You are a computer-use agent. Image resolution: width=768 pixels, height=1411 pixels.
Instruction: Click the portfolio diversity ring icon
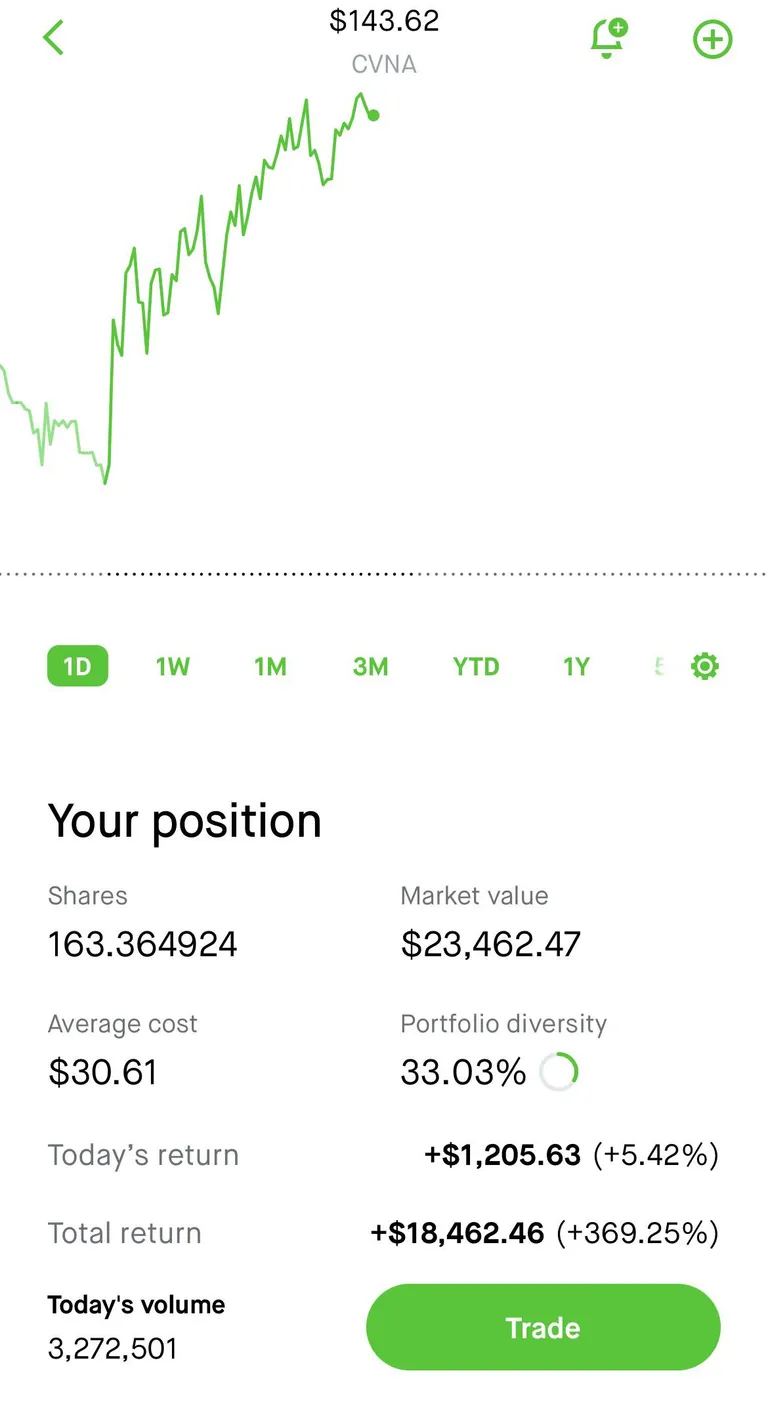click(x=558, y=1072)
